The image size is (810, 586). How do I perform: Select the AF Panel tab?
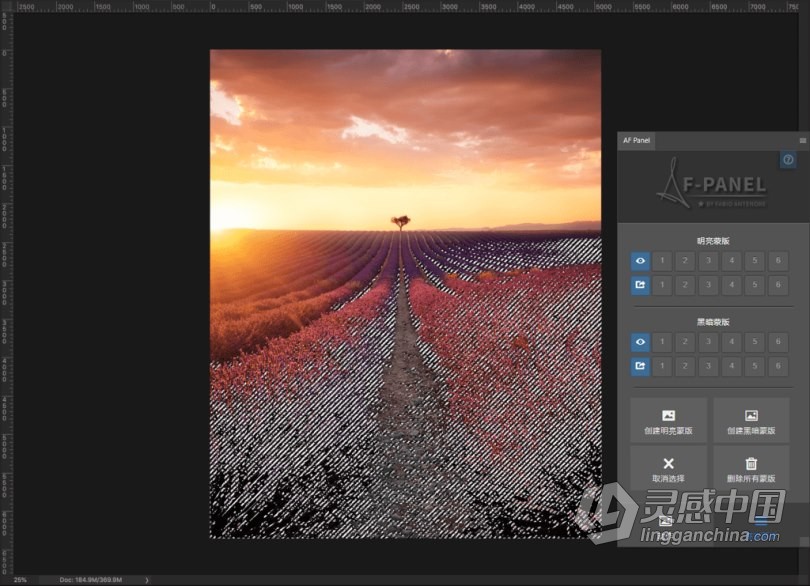tap(636, 141)
